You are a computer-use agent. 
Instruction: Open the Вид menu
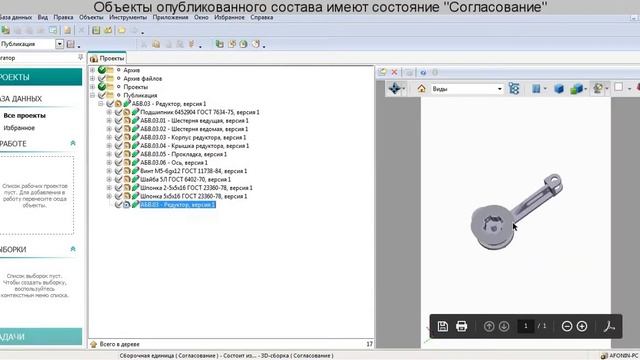42,17
